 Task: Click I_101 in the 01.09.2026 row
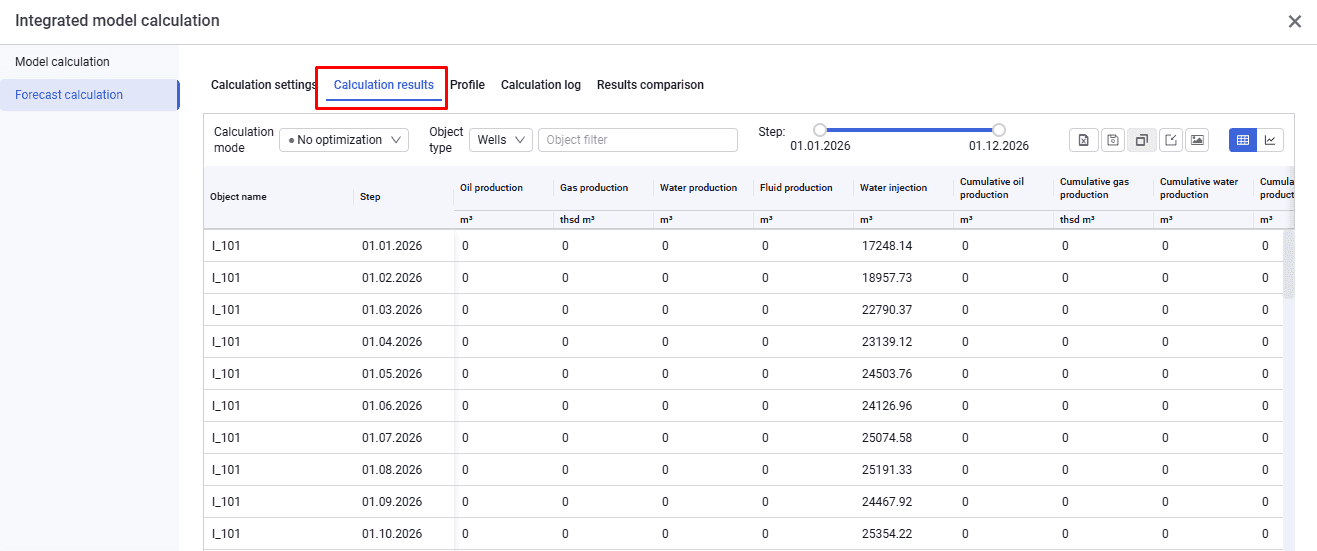click(x=226, y=502)
